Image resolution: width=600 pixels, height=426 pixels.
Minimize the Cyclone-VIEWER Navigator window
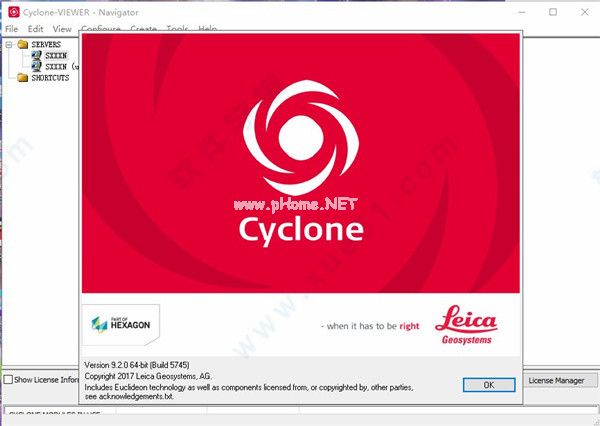click(x=522, y=12)
